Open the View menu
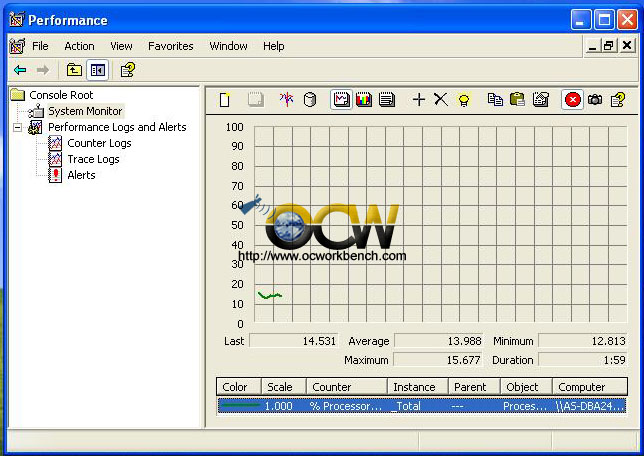 click(x=121, y=46)
